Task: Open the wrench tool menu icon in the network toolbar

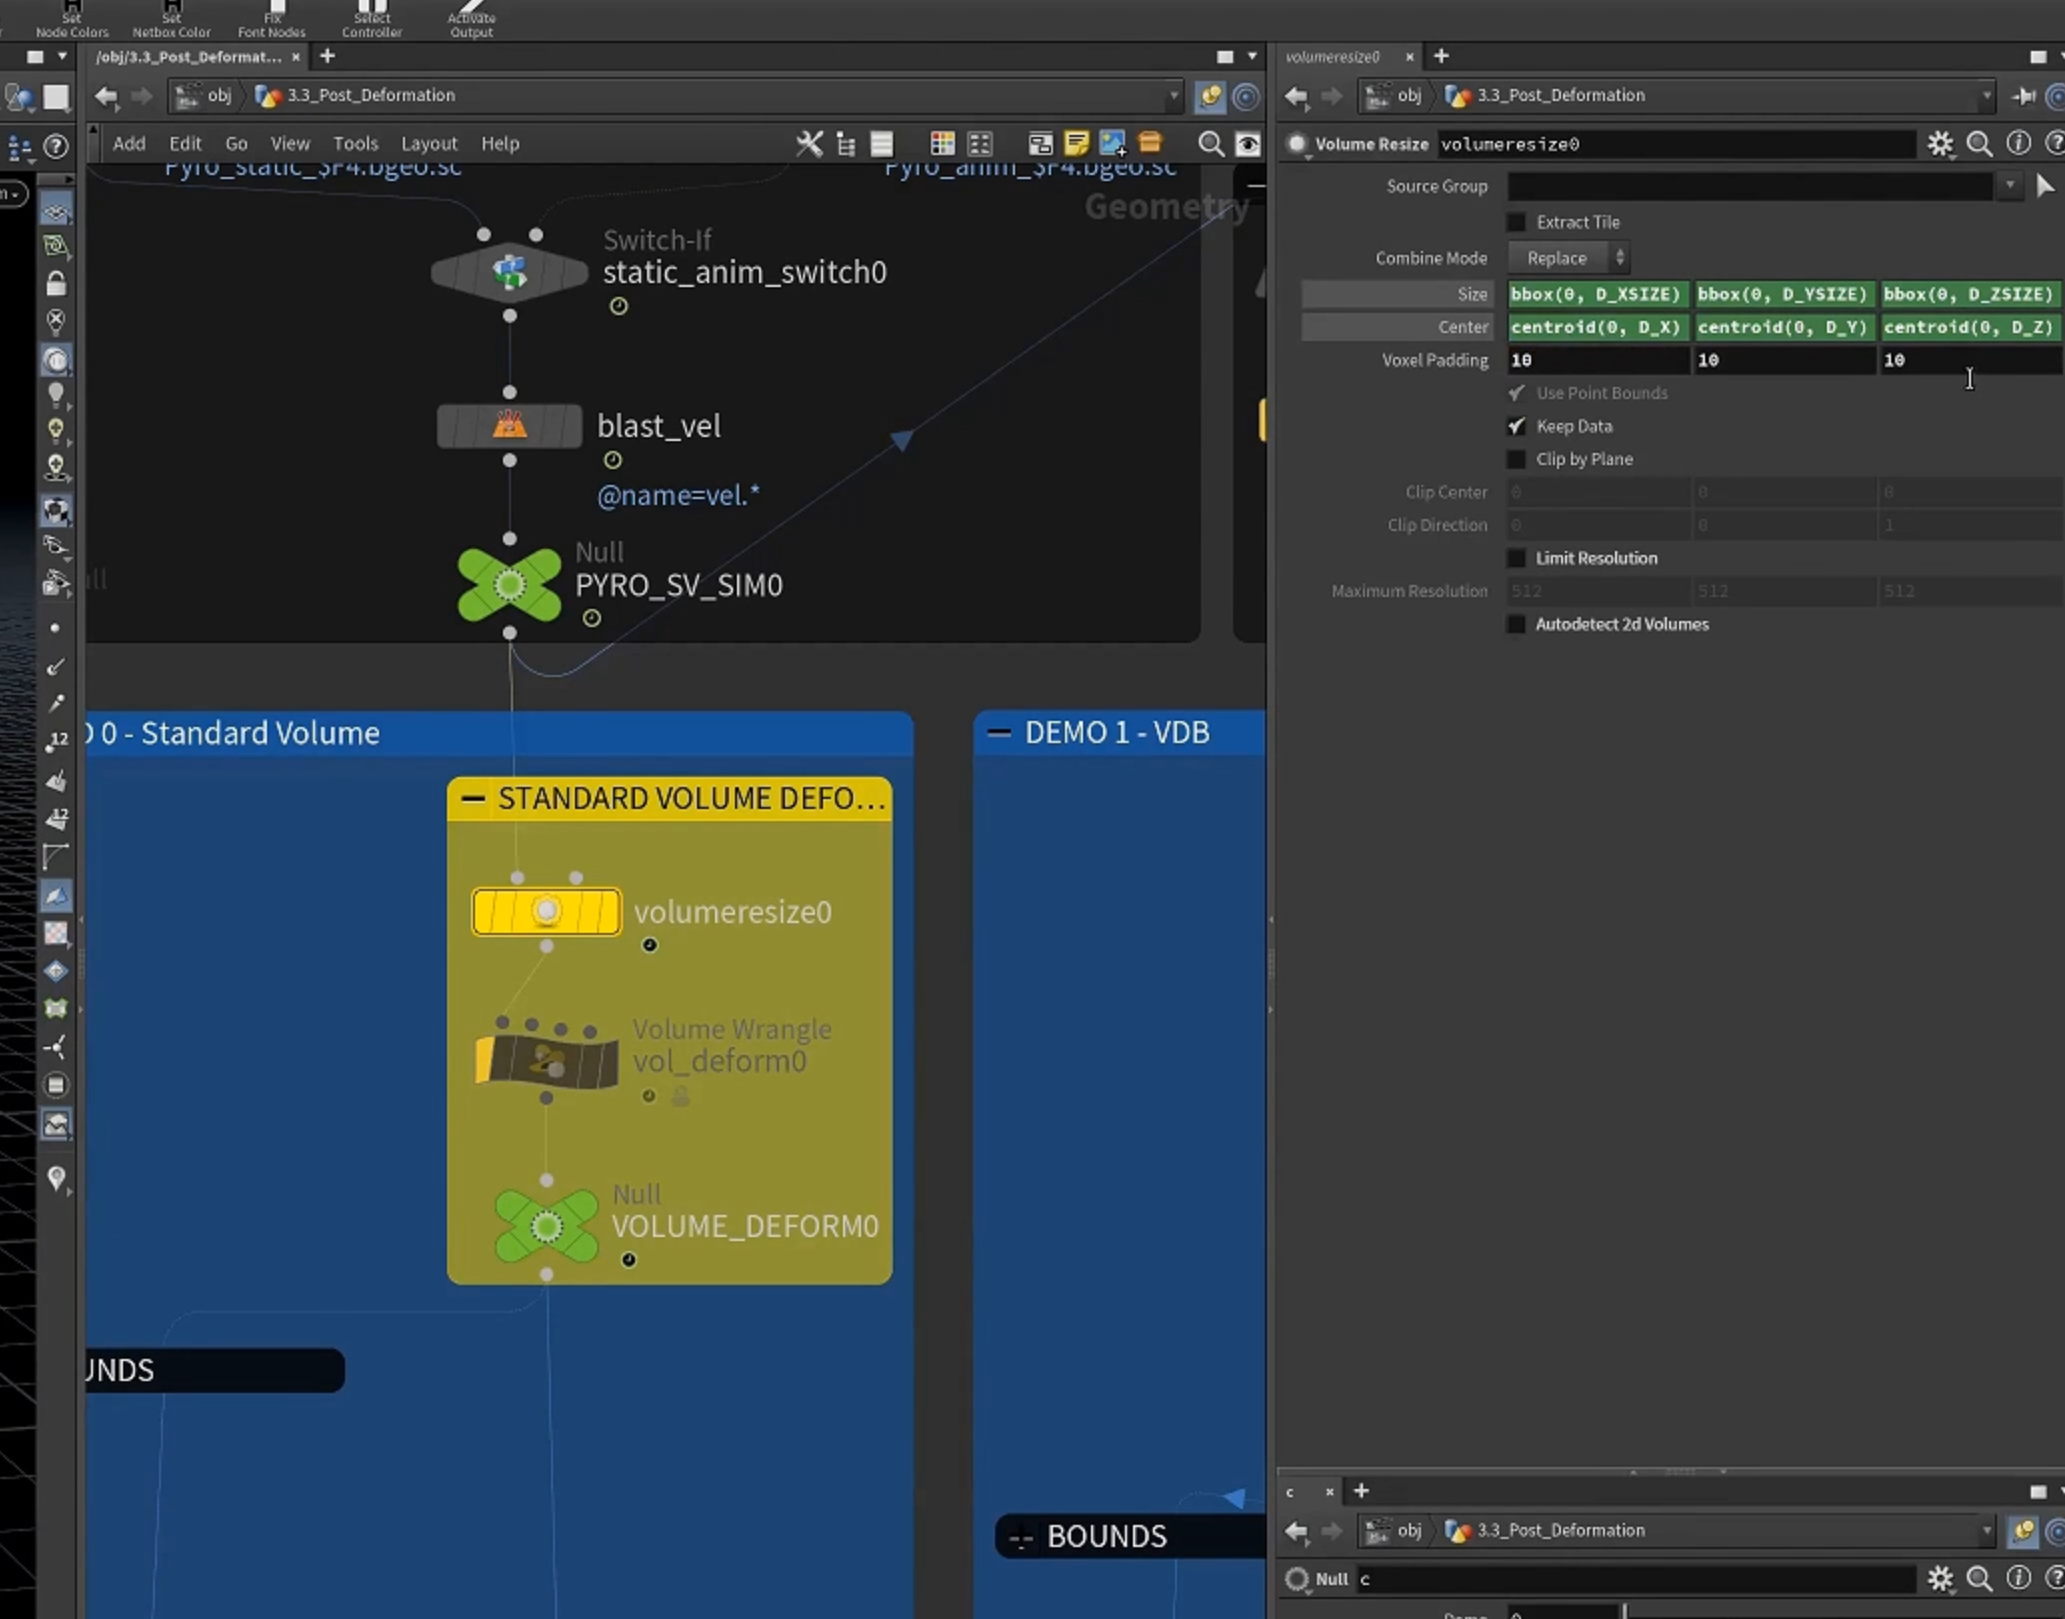Action: tap(809, 144)
